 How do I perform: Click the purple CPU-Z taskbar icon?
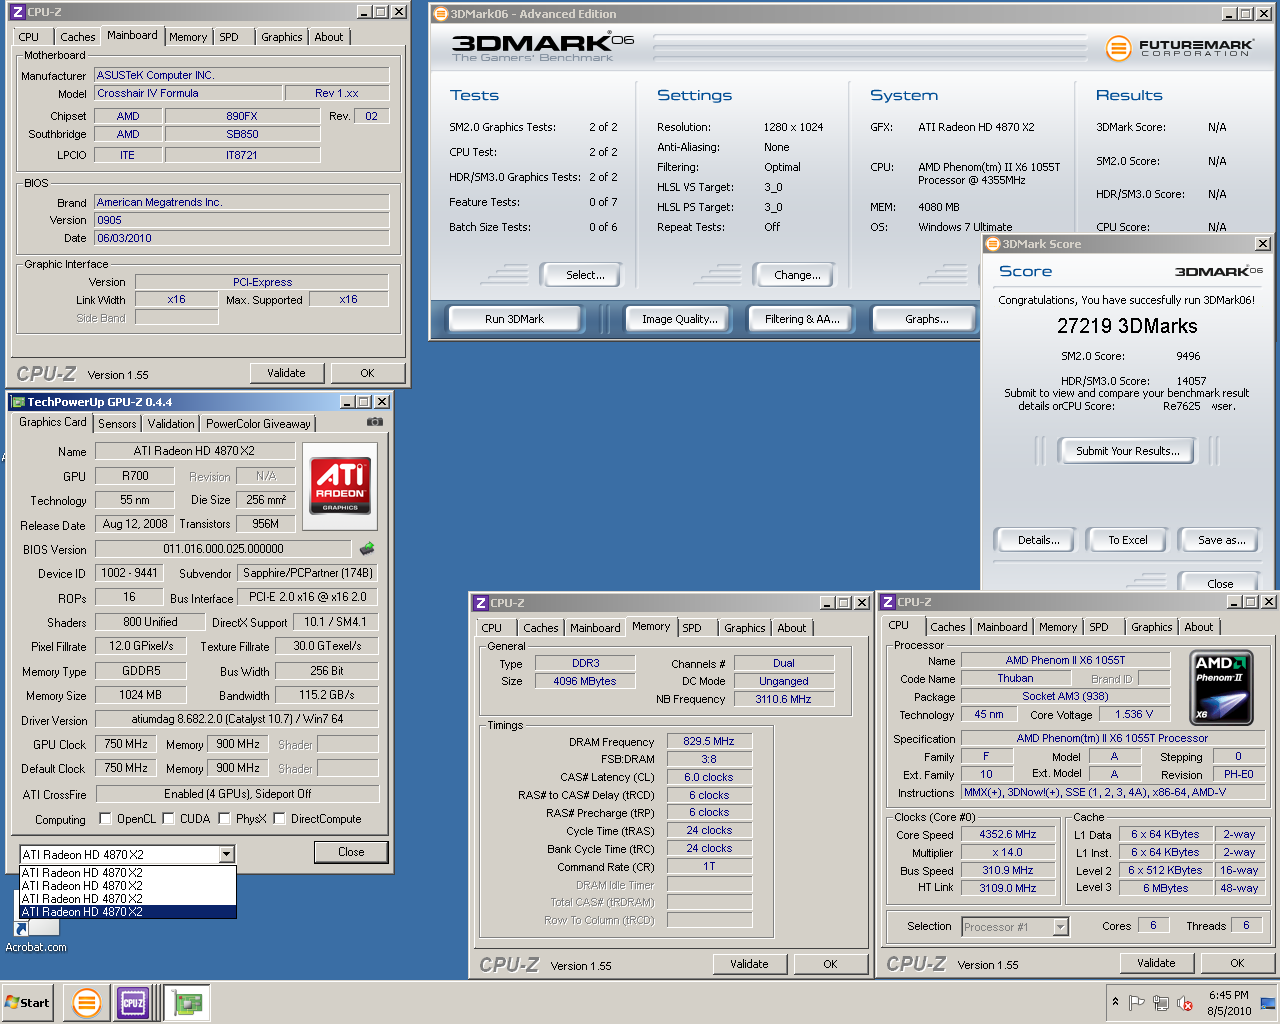click(133, 1003)
